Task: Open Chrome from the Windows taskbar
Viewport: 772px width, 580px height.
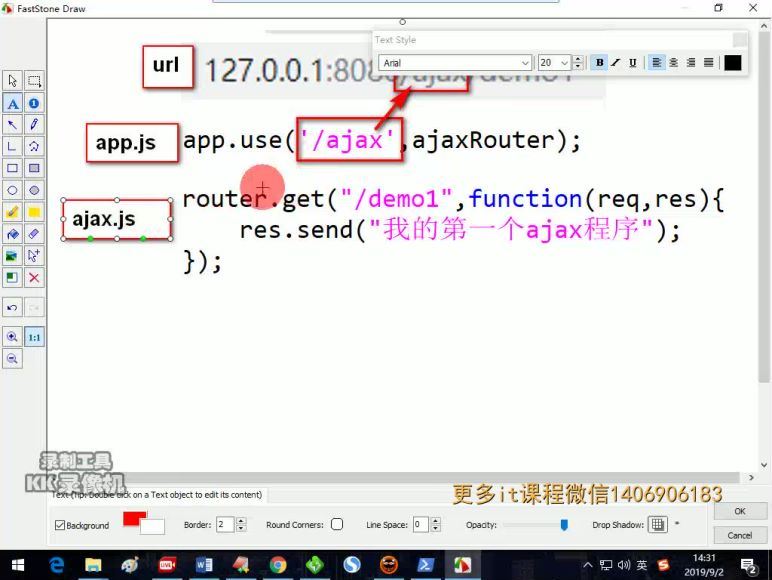Action: point(278,565)
